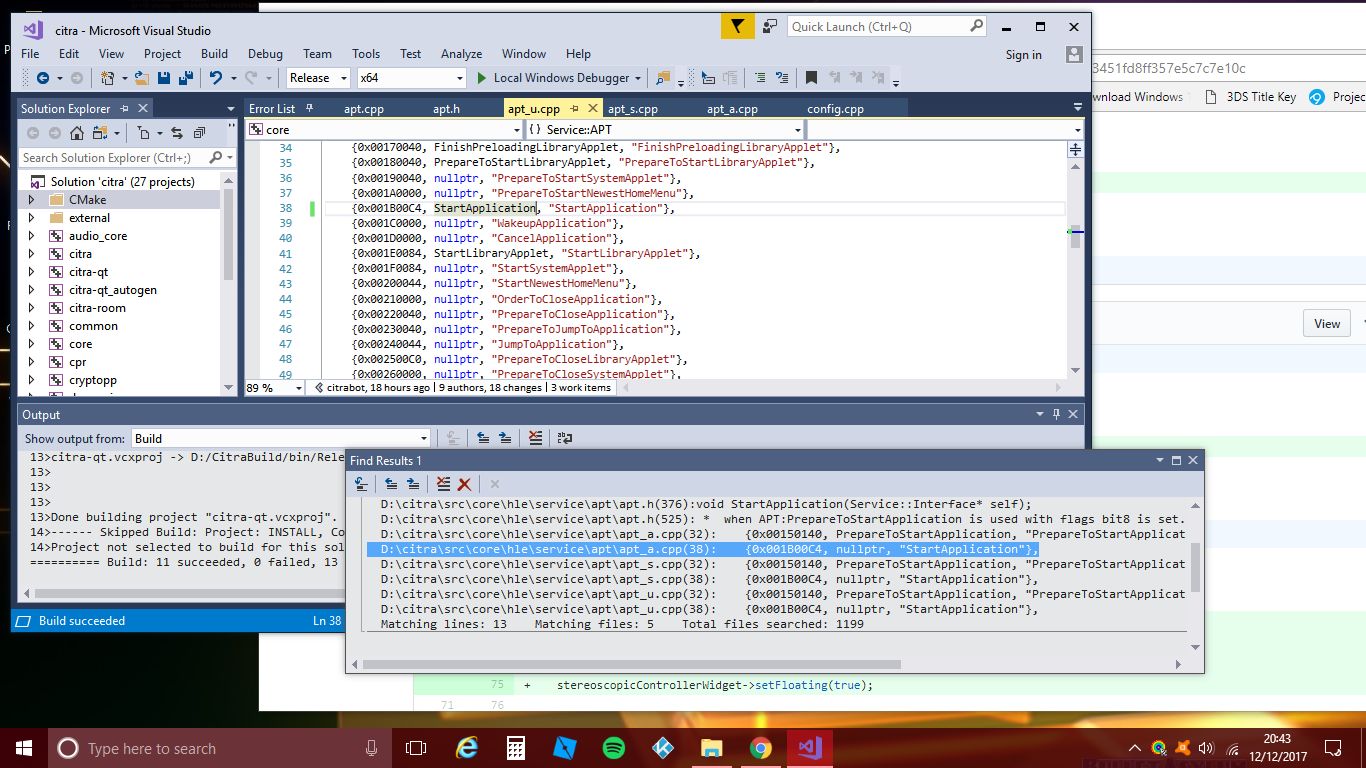
Task: Click the comment selected lines icon
Action: tap(759, 78)
